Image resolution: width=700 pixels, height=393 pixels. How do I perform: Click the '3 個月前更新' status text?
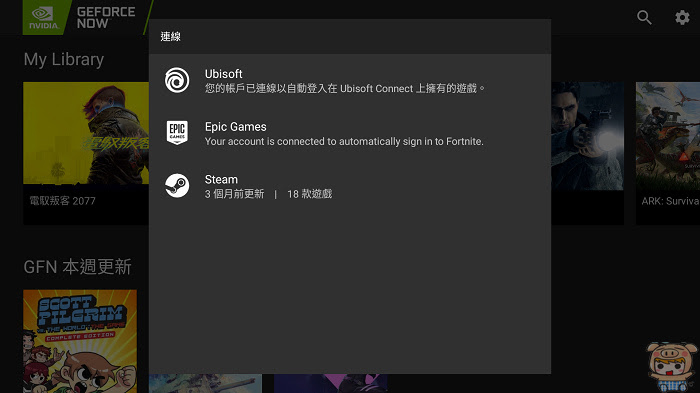[234, 194]
